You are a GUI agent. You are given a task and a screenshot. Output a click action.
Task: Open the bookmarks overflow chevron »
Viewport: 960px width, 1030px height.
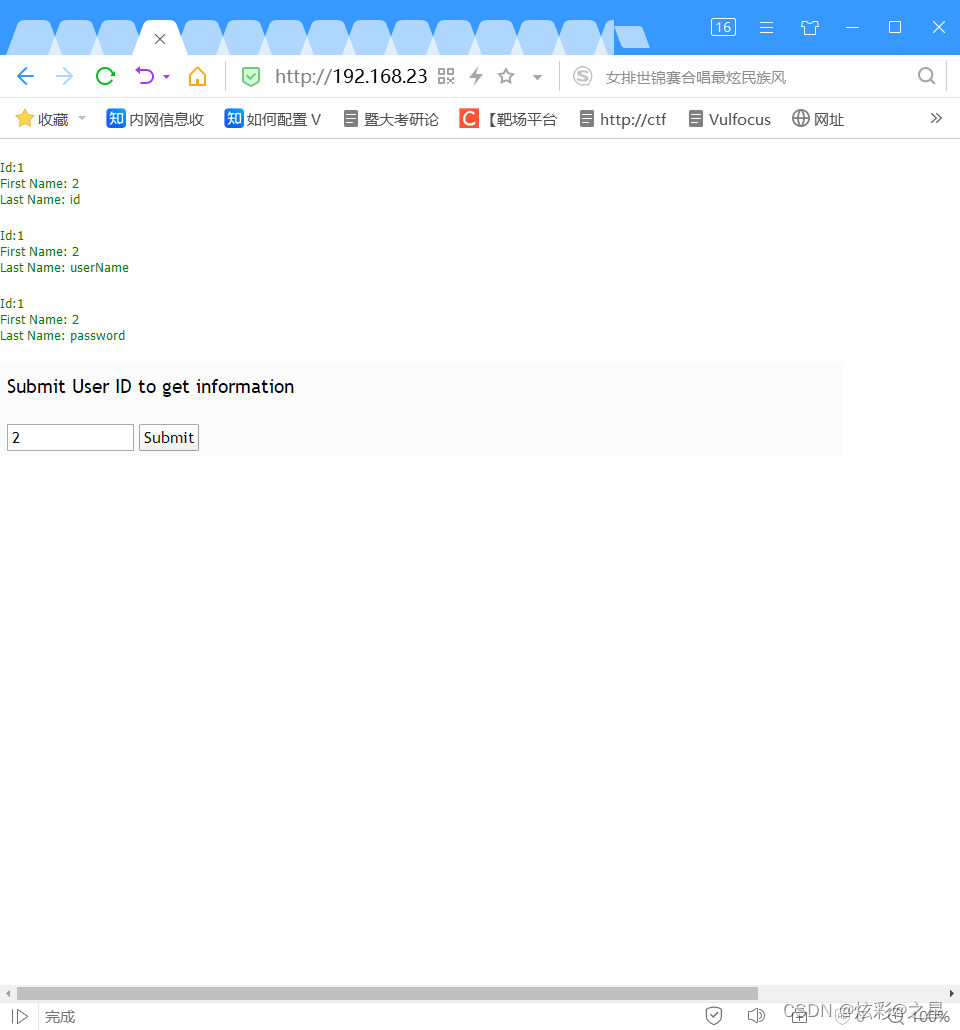coord(936,118)
